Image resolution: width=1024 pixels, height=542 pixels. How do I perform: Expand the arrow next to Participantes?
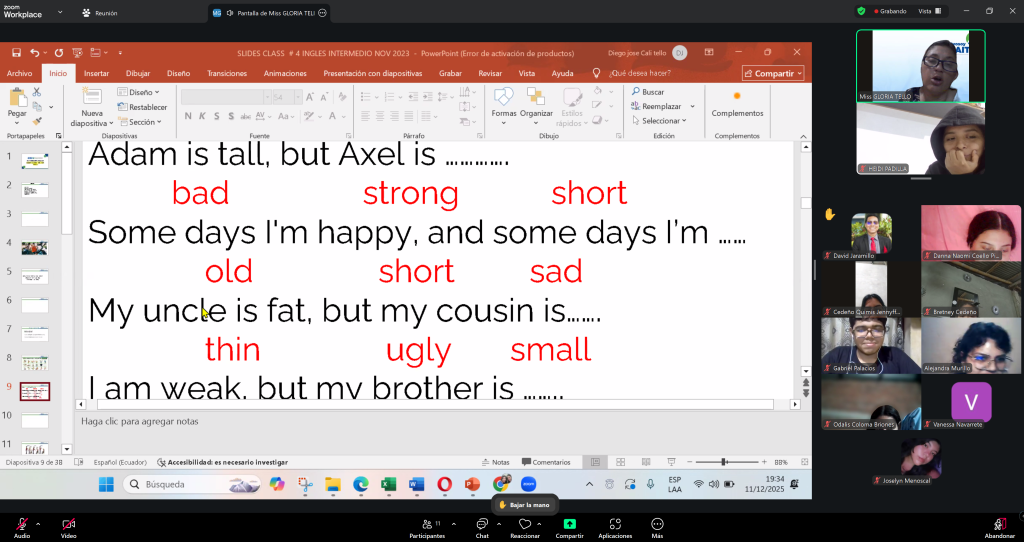tap(453, 523)
